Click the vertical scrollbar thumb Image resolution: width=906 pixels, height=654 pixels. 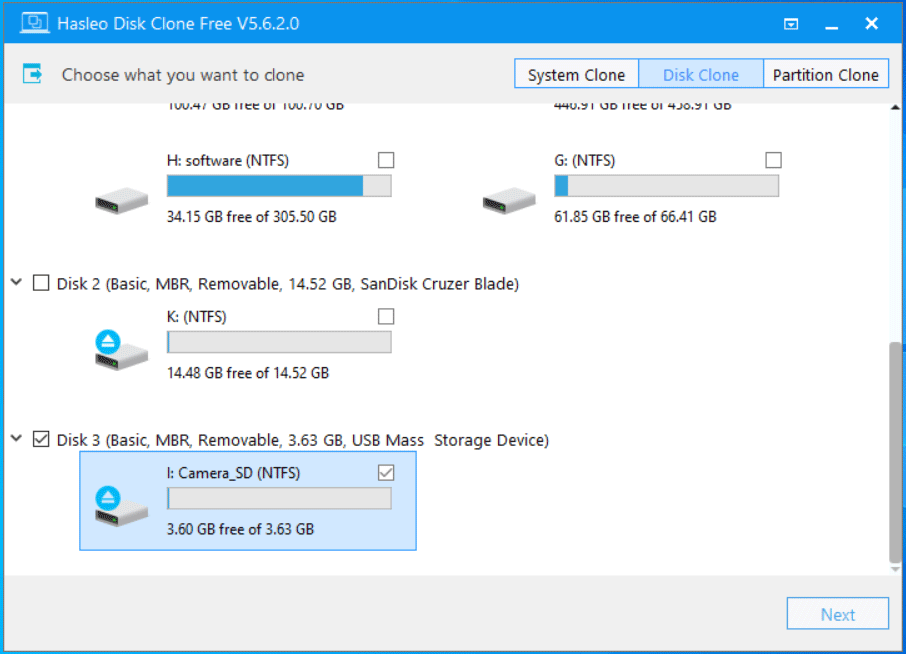[x=896, y=452]
